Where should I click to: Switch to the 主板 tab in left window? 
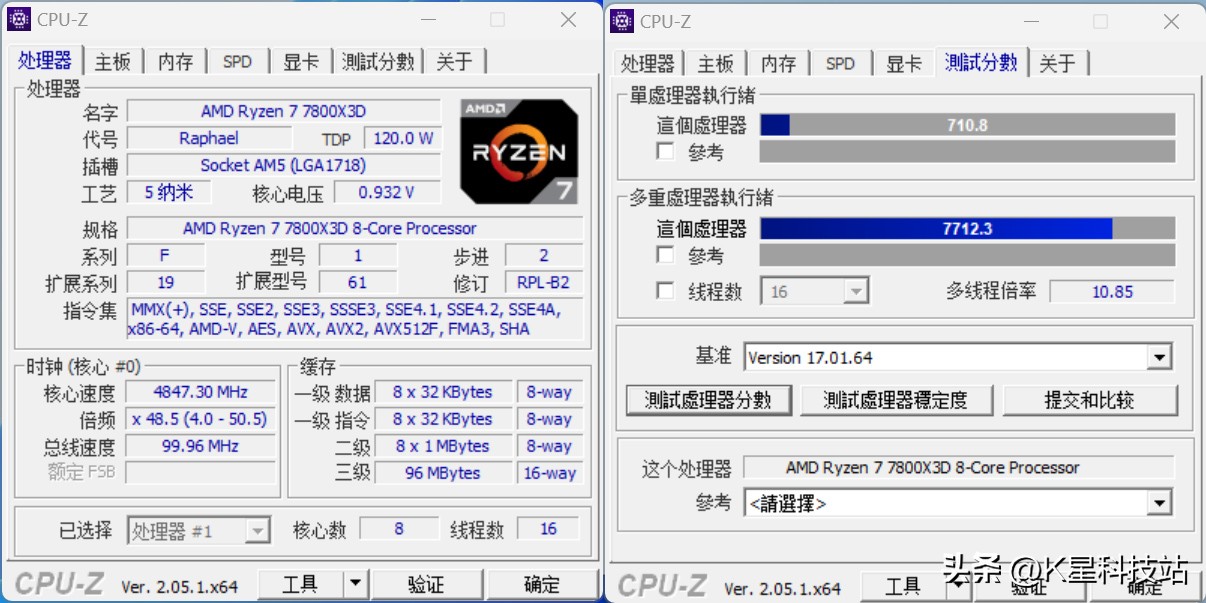click(x=113, y=60)
